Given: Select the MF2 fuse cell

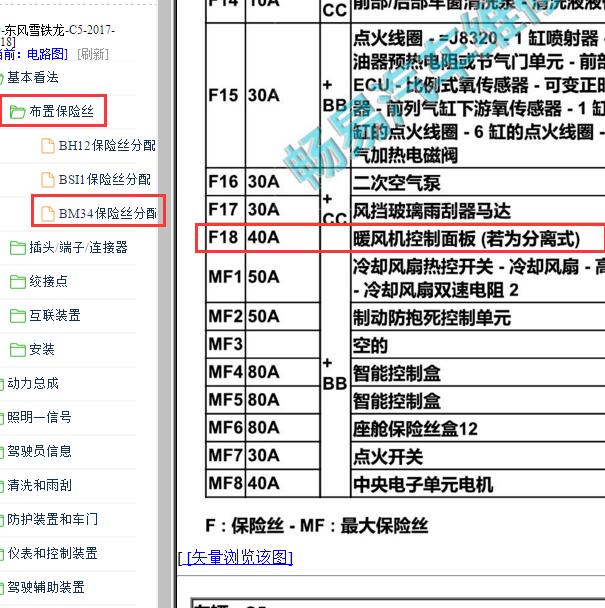Looking at the screenshot, I should [x=225, y=316].
